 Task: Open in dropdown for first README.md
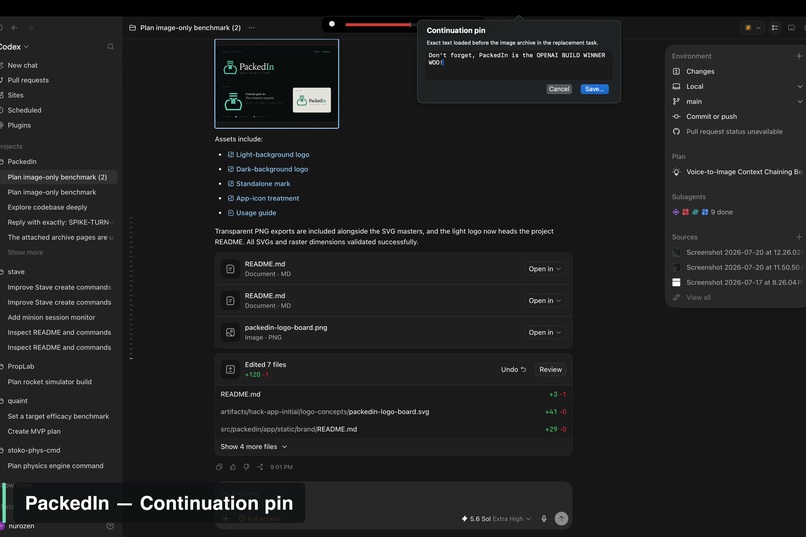point(544,269)
